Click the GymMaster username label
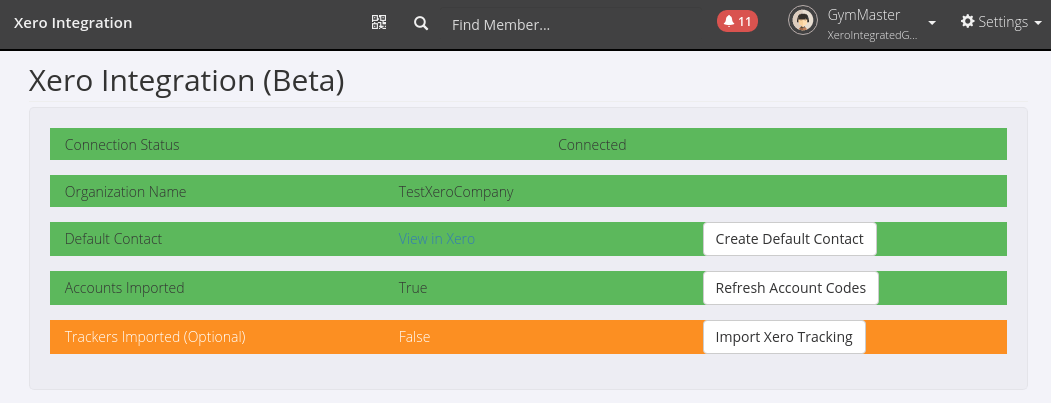The height and width of the screenshot is (403, 1051). coord(864,15)
